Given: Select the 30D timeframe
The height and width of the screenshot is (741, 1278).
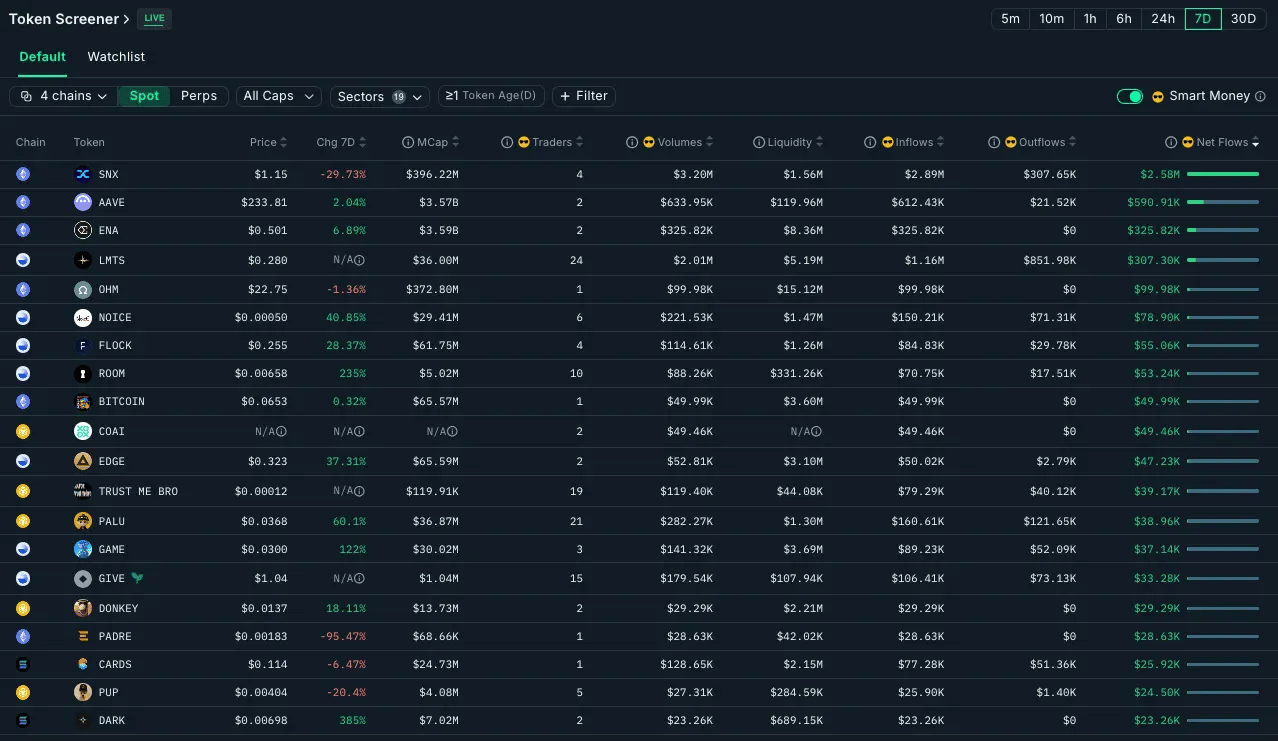Looking at the screenshot, I should pyautogui.click(x=1243, y=19).
